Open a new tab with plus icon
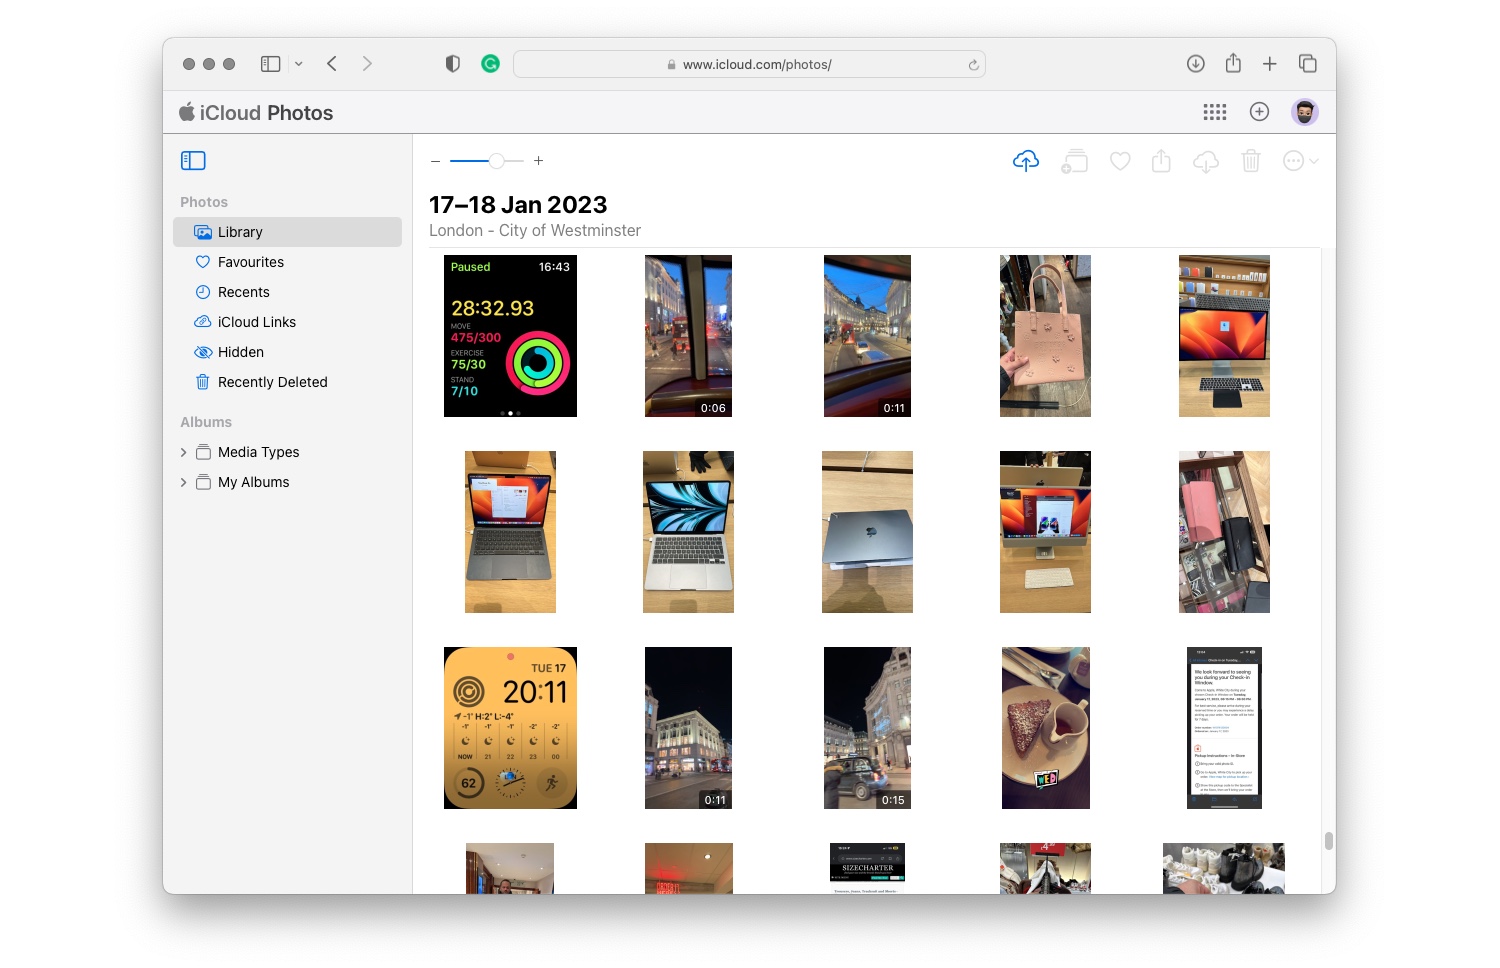The height and width of the screenshot is (968, 1500). [x=1270, y=64]
